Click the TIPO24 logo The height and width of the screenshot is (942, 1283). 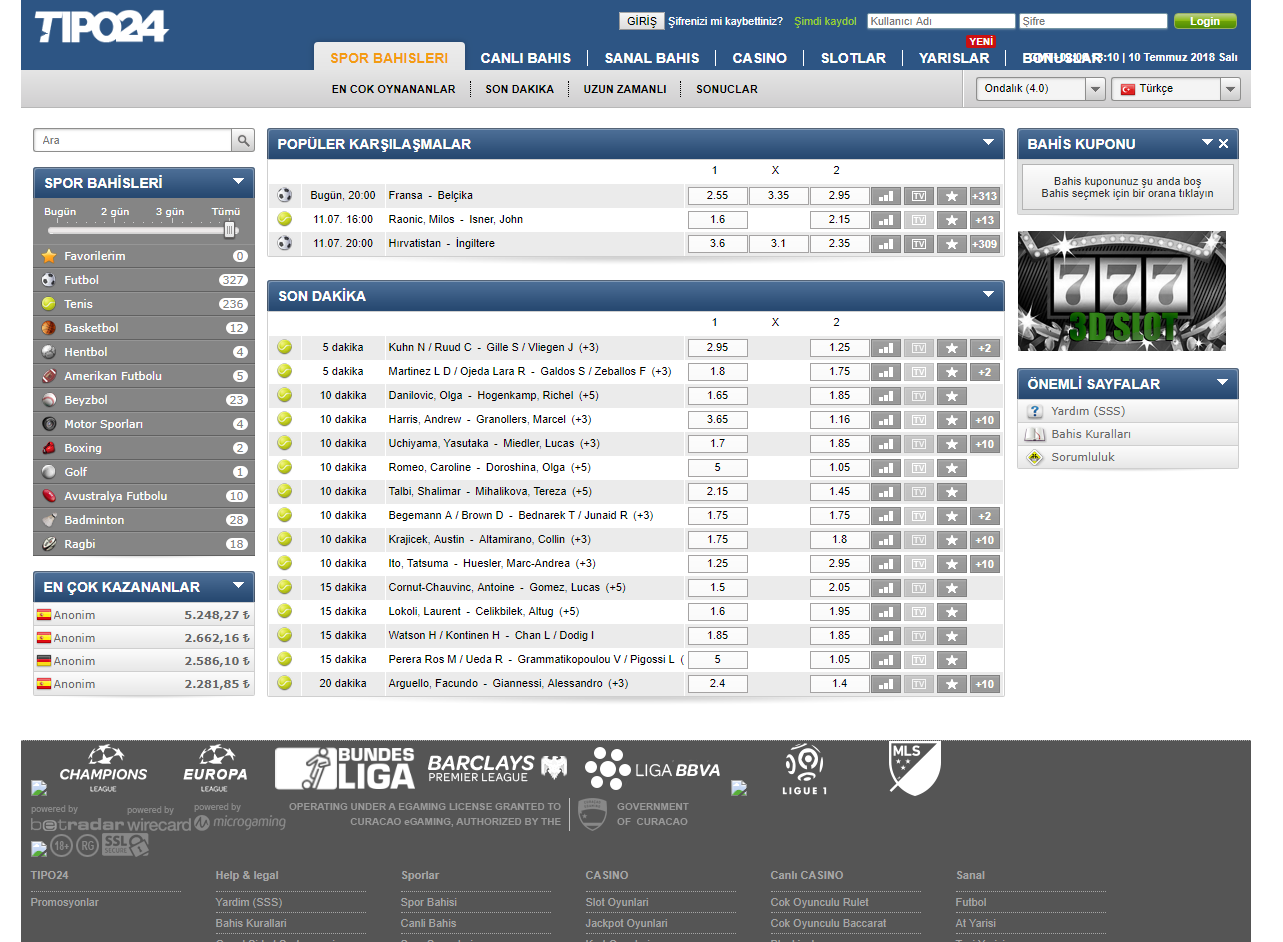click(101, 27)
